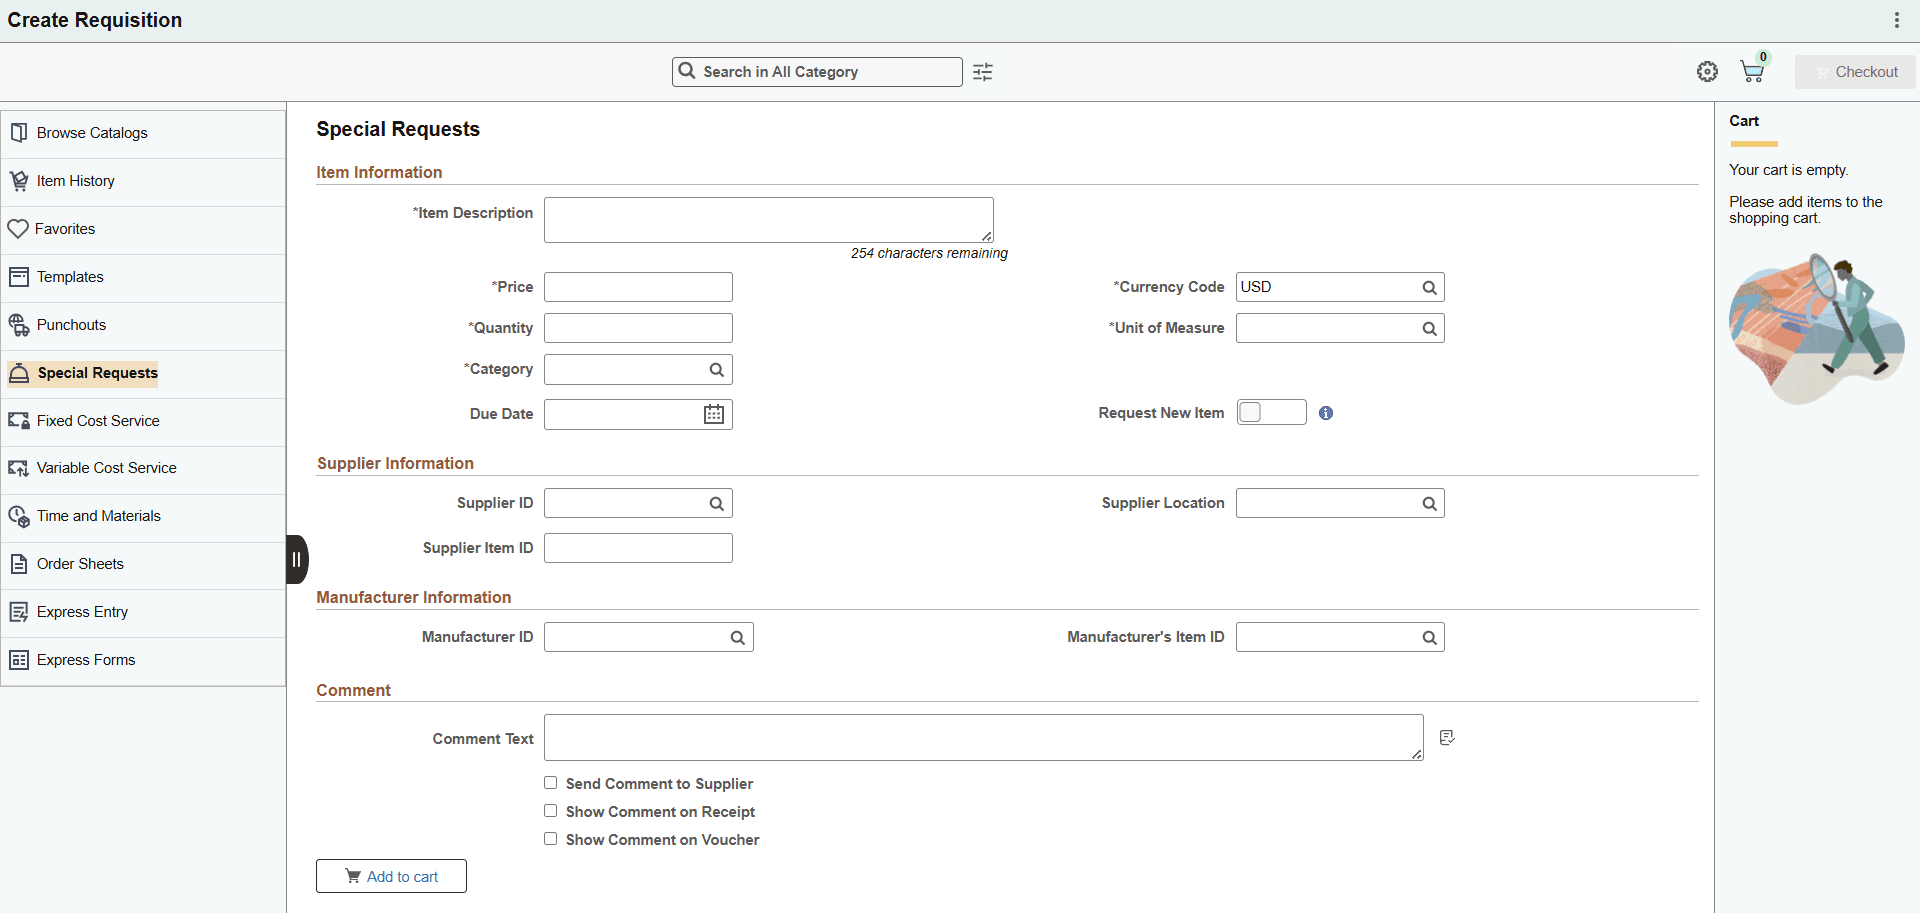Look up Supplier Location values
This screenshot has width=1920, height=913.
click(1430, 504)
